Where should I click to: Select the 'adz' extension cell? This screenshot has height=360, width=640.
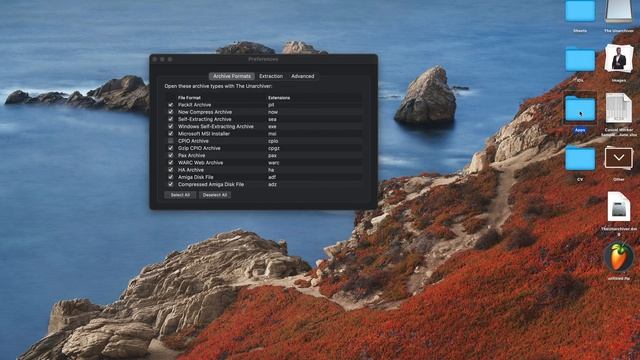tap(272, 184)
